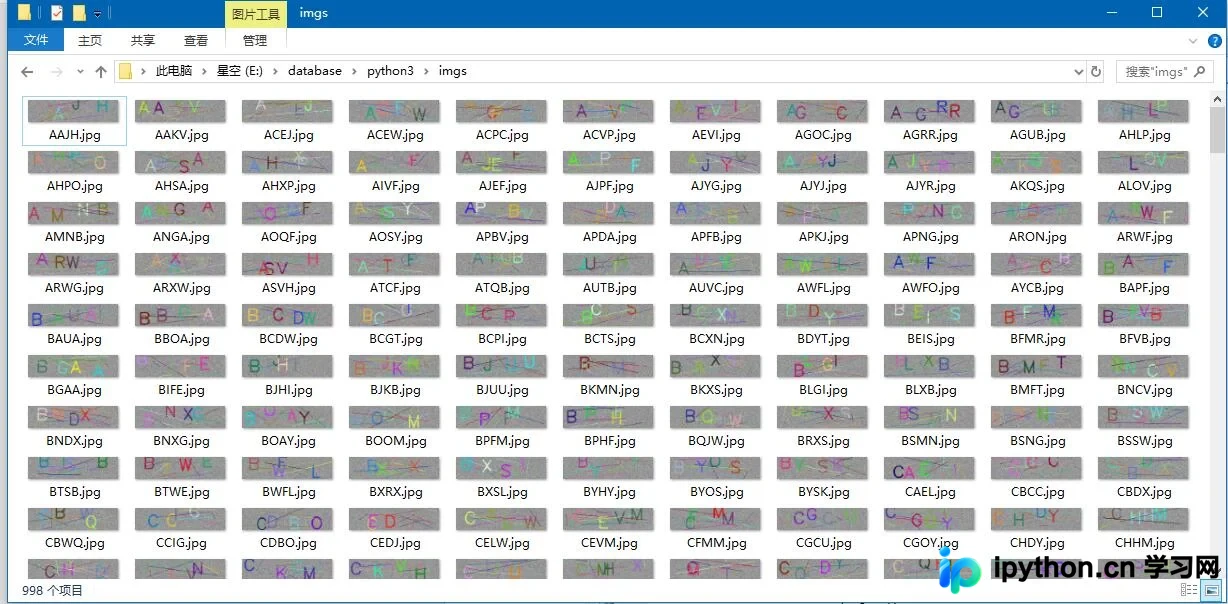1228x604 pixels.
Task: Click the CBWQ.jpg file name
Action: coord(74,543)
